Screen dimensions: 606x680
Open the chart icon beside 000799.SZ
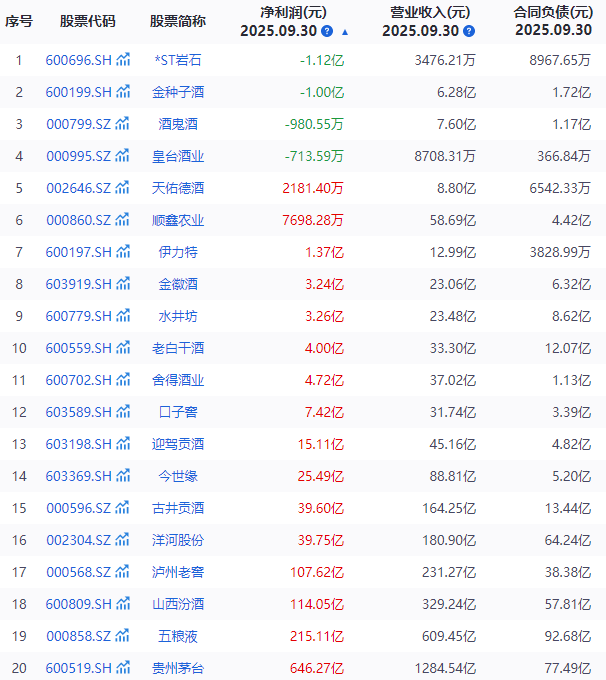pyautogui.click(x=122, y=124)
